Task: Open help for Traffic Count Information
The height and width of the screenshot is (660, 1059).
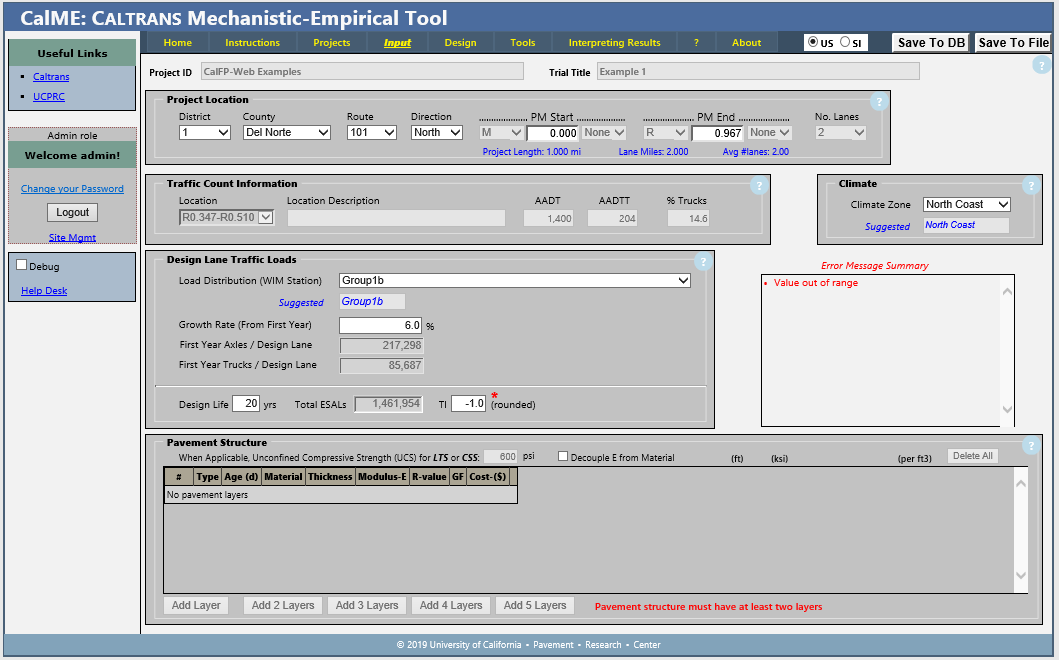Action: point(758,185)
